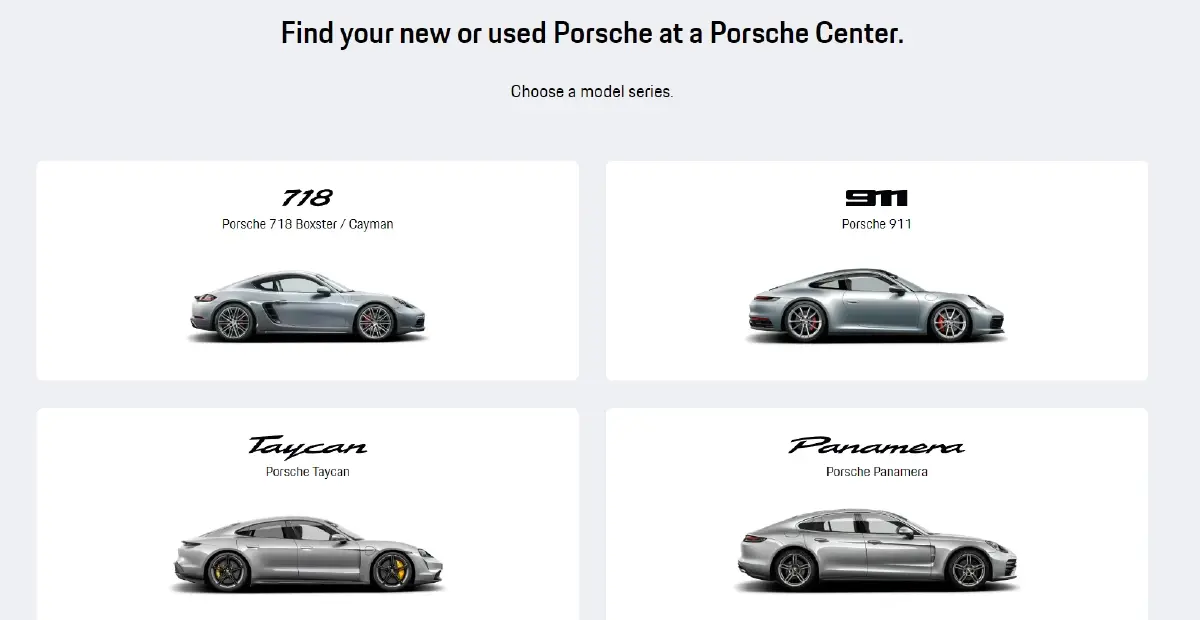Click the Choose a model series text
1200x620 pixels.
(x=591, y=91)
